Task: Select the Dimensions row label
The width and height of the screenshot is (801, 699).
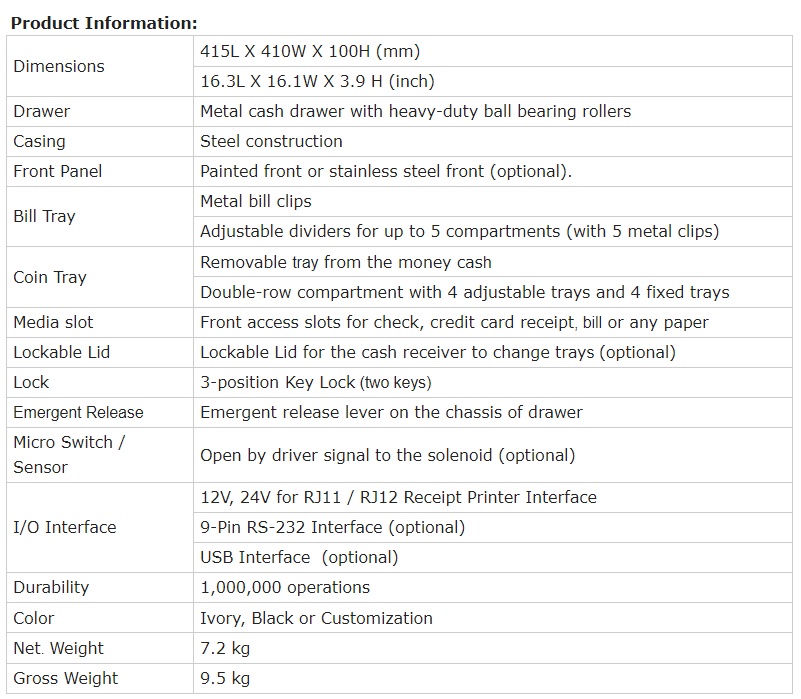Action: tap(59, 66)
